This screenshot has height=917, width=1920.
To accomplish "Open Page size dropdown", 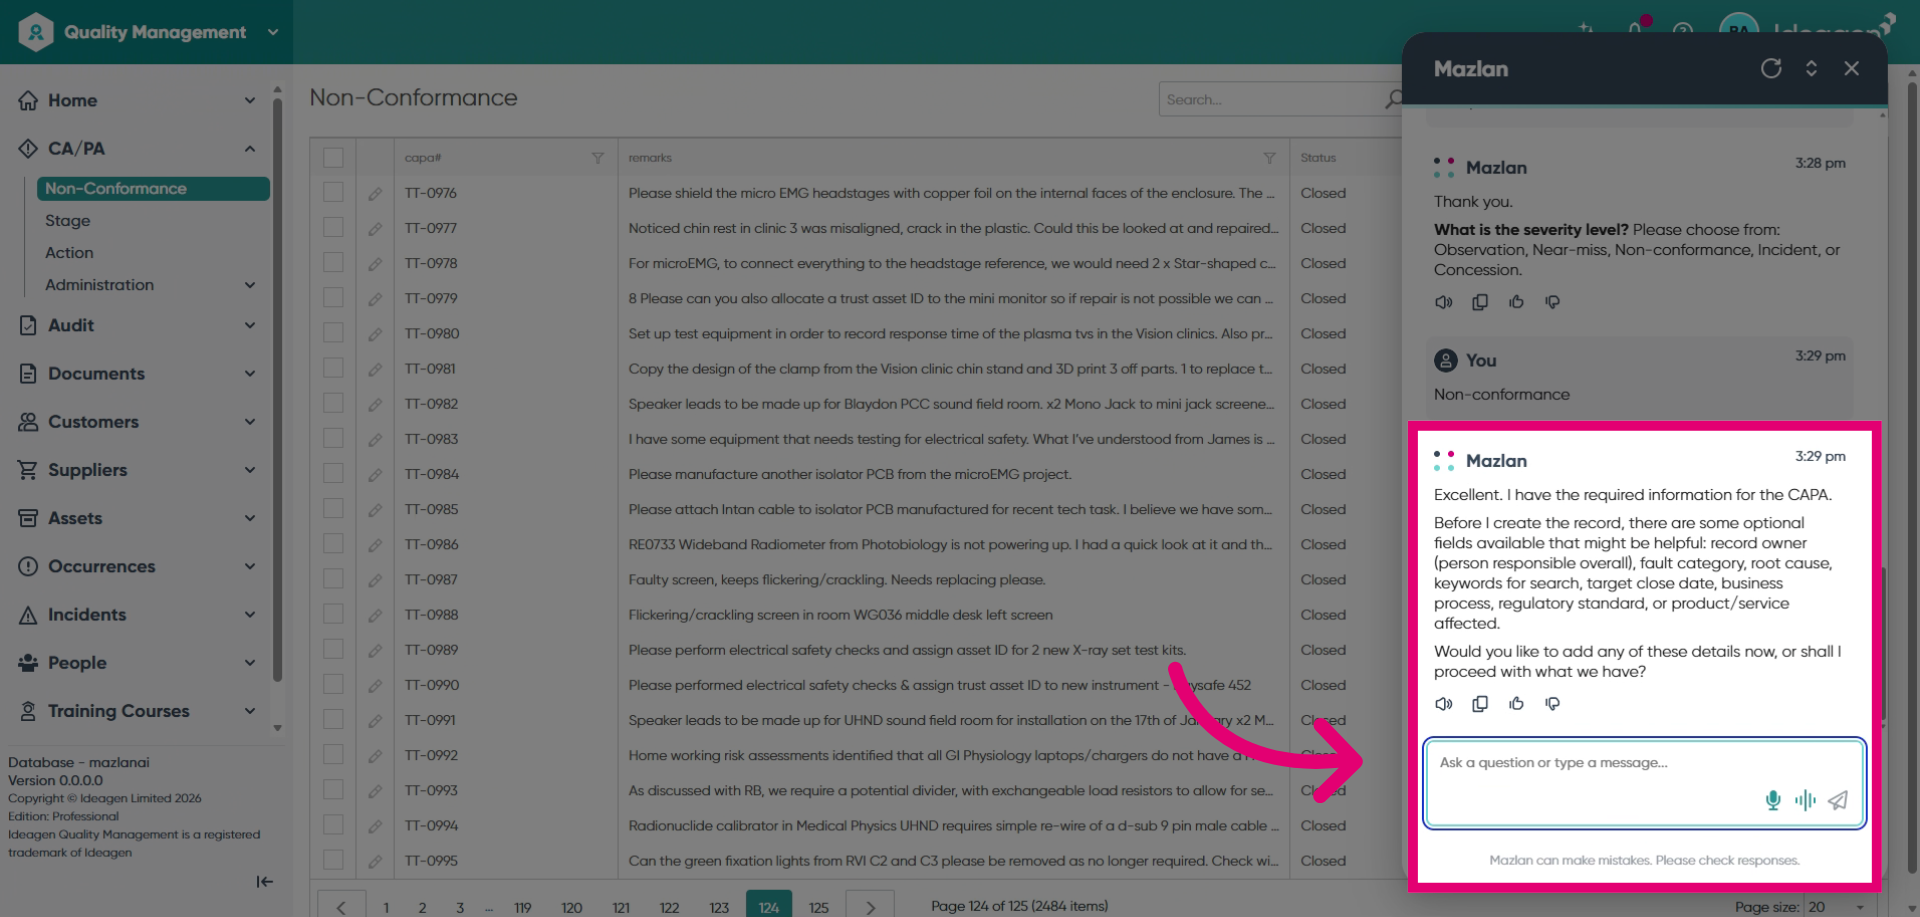I will (1838, 906).
